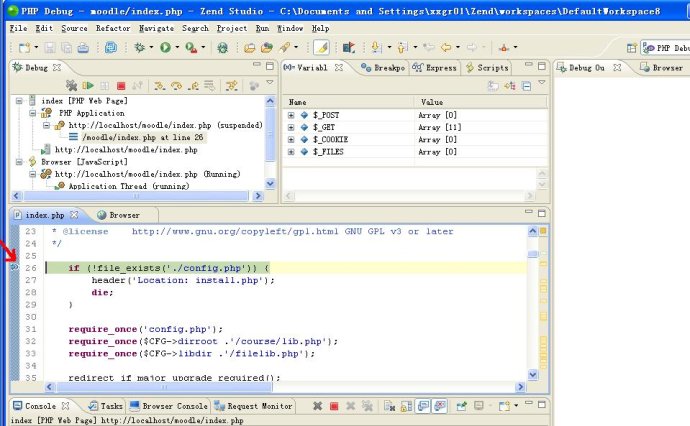Toggle Scroll Lock in the Console toolbar
690x426 pixels.
(406, 406)
